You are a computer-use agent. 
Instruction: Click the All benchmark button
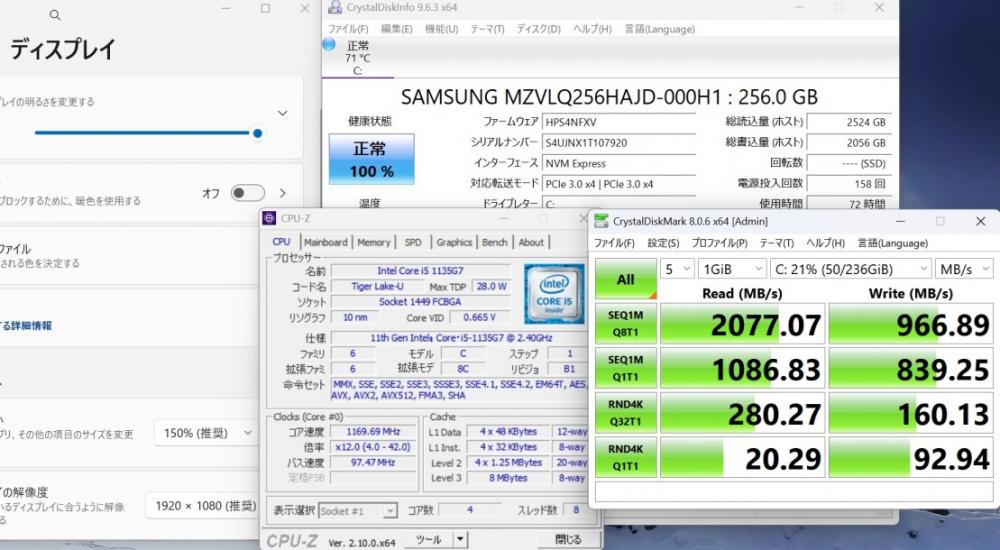[x=626, y=279]
